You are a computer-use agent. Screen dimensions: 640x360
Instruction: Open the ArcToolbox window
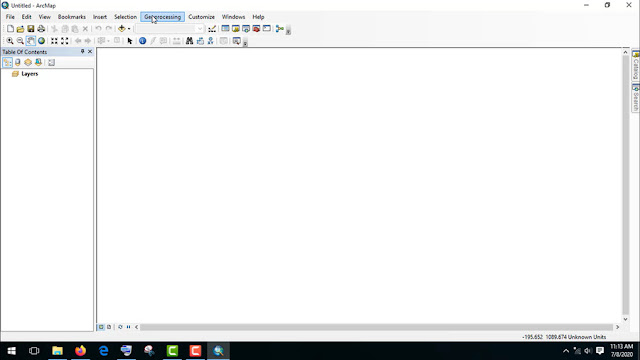pos(256,29)
